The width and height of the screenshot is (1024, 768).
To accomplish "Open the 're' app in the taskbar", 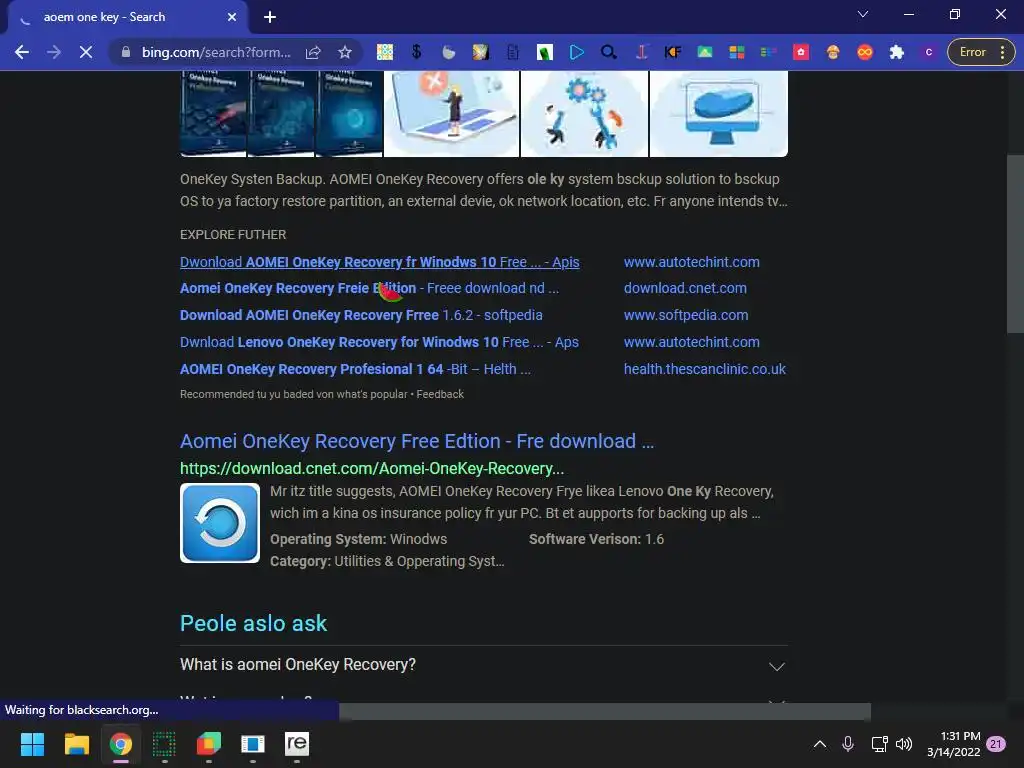I will pyautogui.click(x=297, y=743).
